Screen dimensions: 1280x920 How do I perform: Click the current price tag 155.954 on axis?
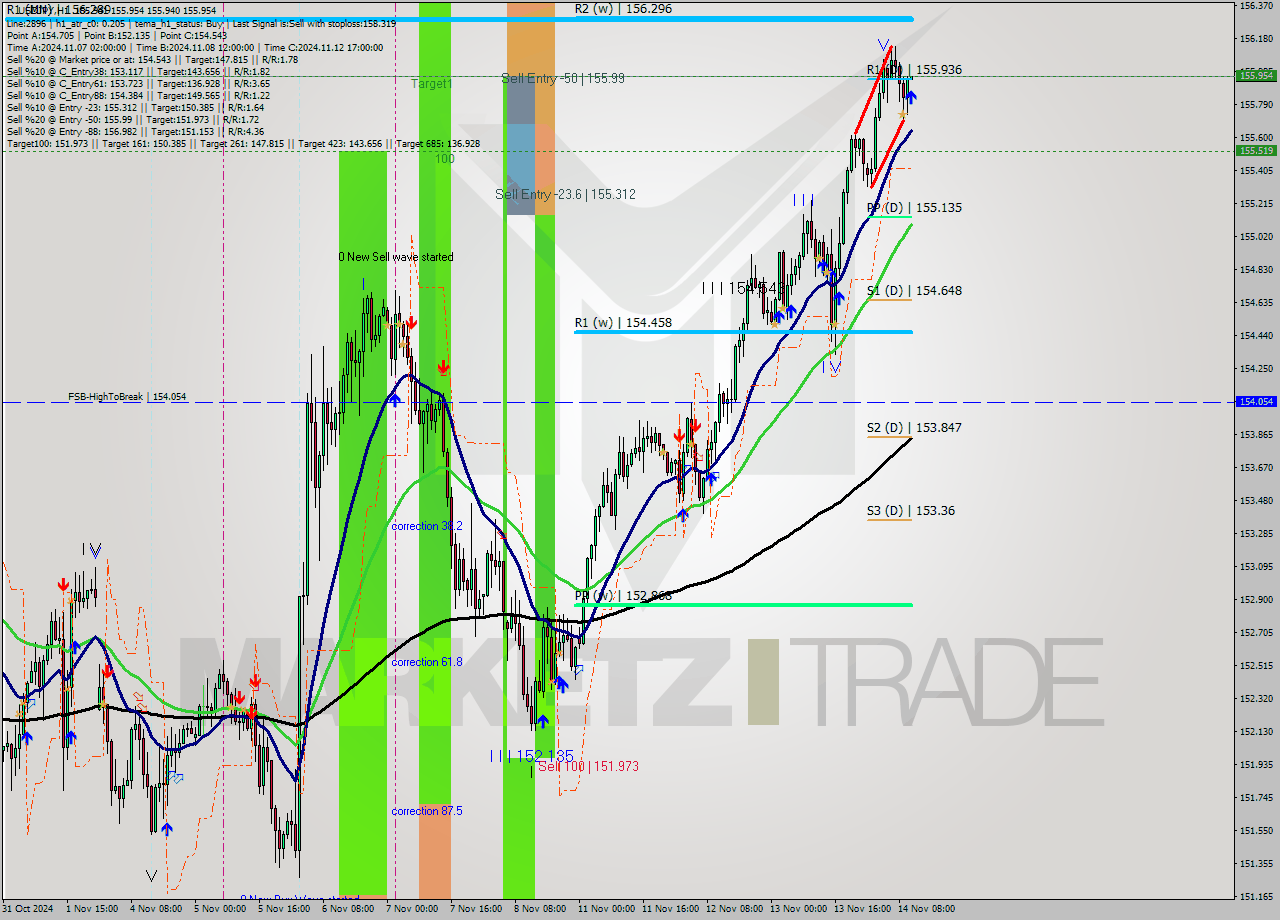click(1256, 75)
